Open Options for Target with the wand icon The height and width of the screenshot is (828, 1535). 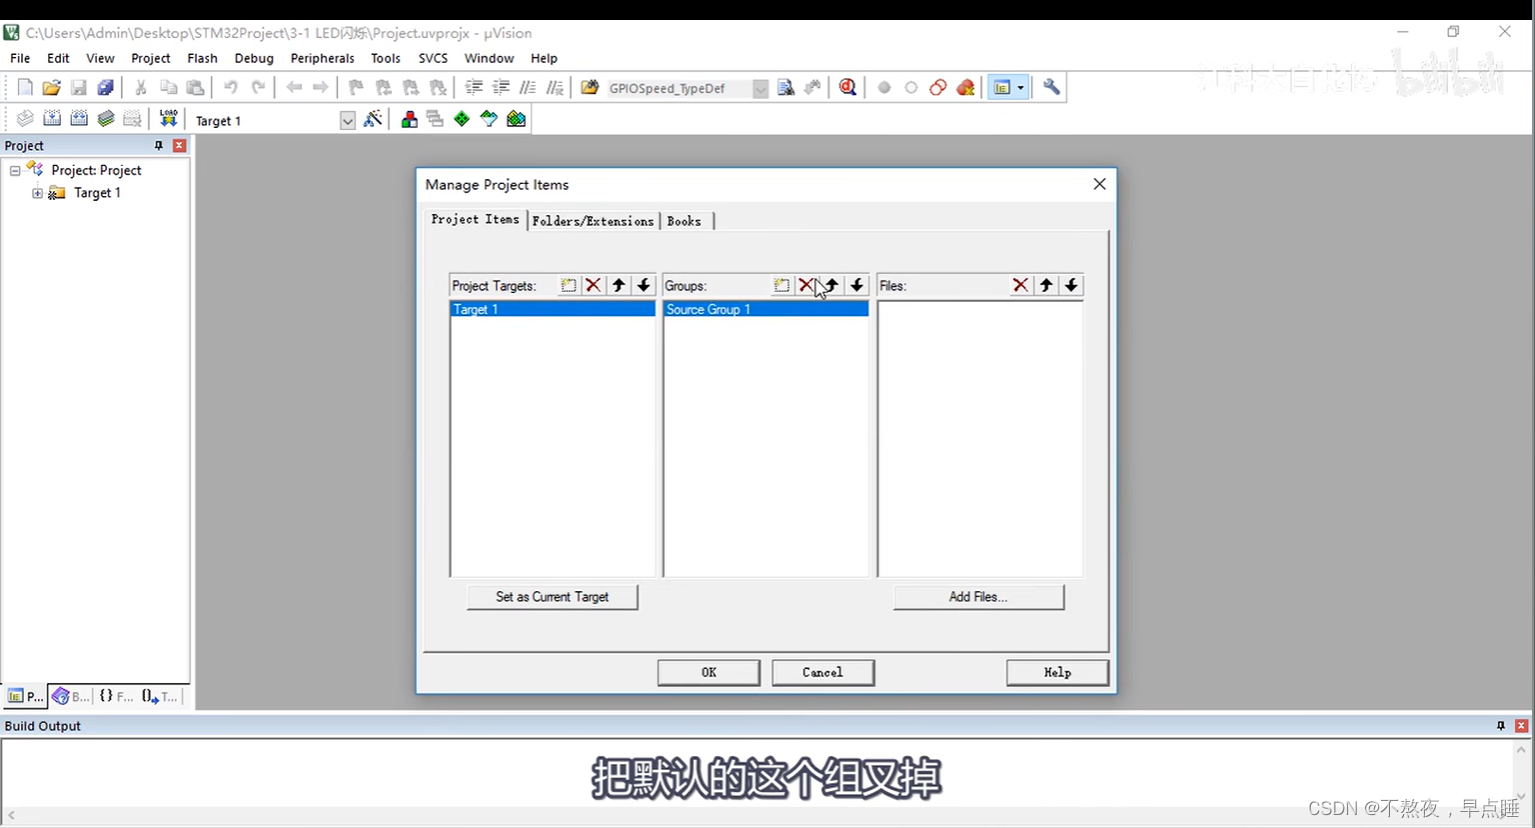tap(373, 118)
